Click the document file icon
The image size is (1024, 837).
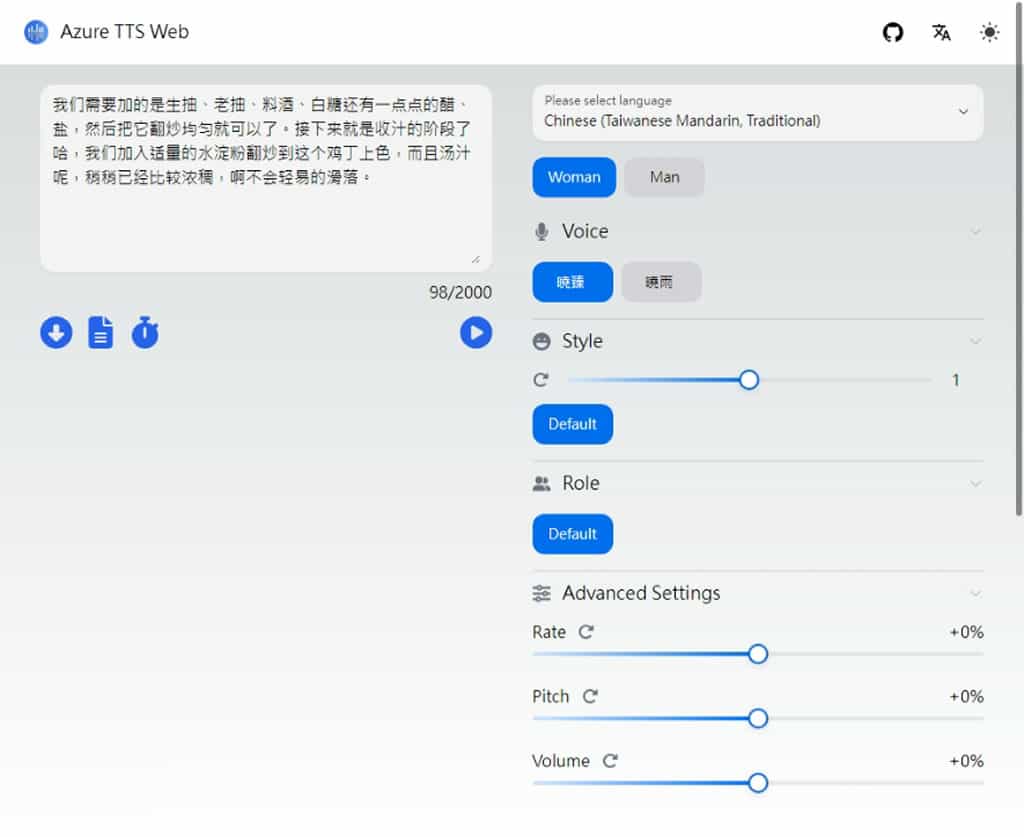101,332
